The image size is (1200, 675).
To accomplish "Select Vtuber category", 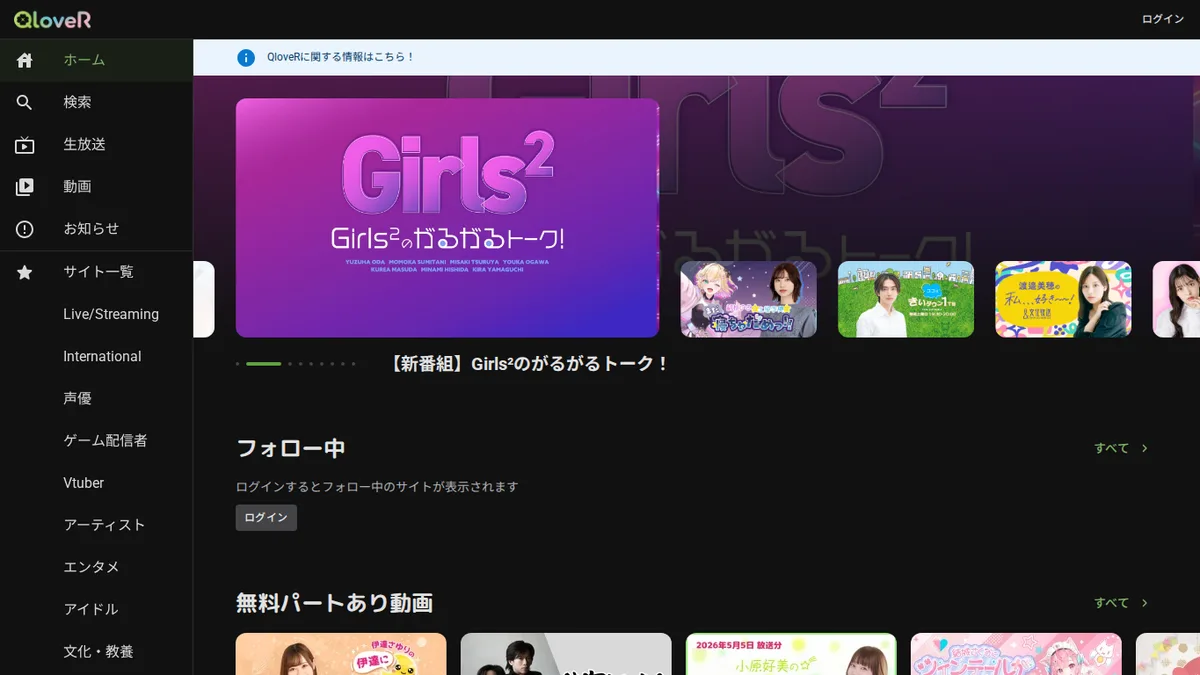I will 96,482.
